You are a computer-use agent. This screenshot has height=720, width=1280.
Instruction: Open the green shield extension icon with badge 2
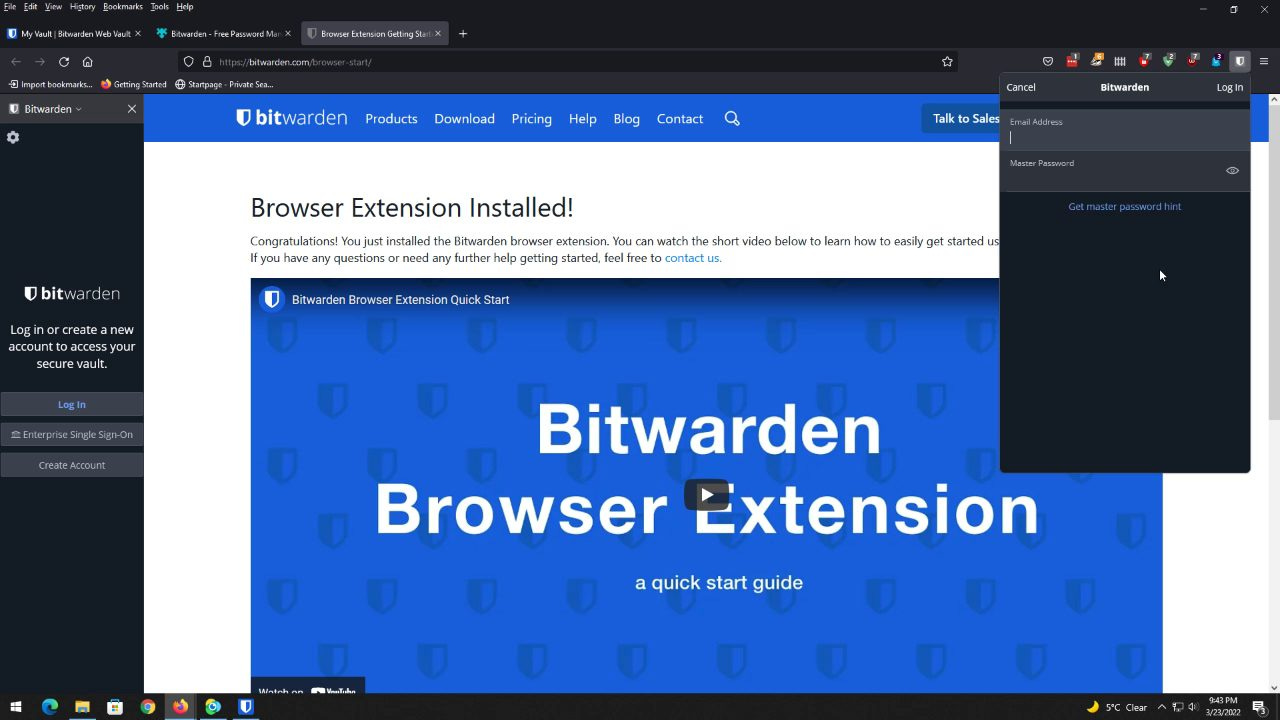(x=1168, y=61)
